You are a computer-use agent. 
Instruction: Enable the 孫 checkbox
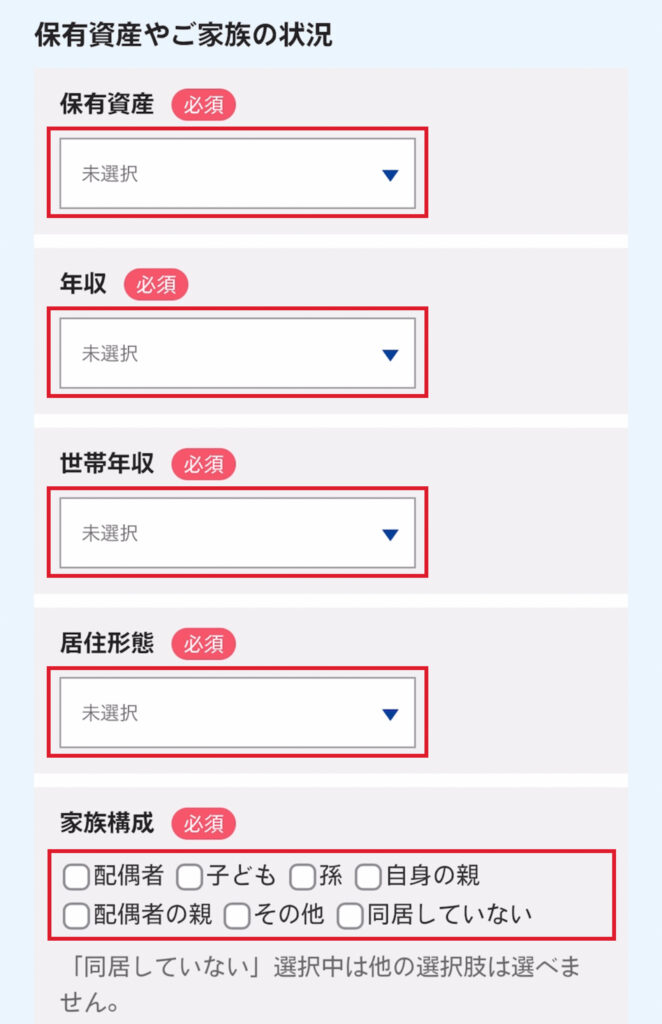click(x=302, y=877)
